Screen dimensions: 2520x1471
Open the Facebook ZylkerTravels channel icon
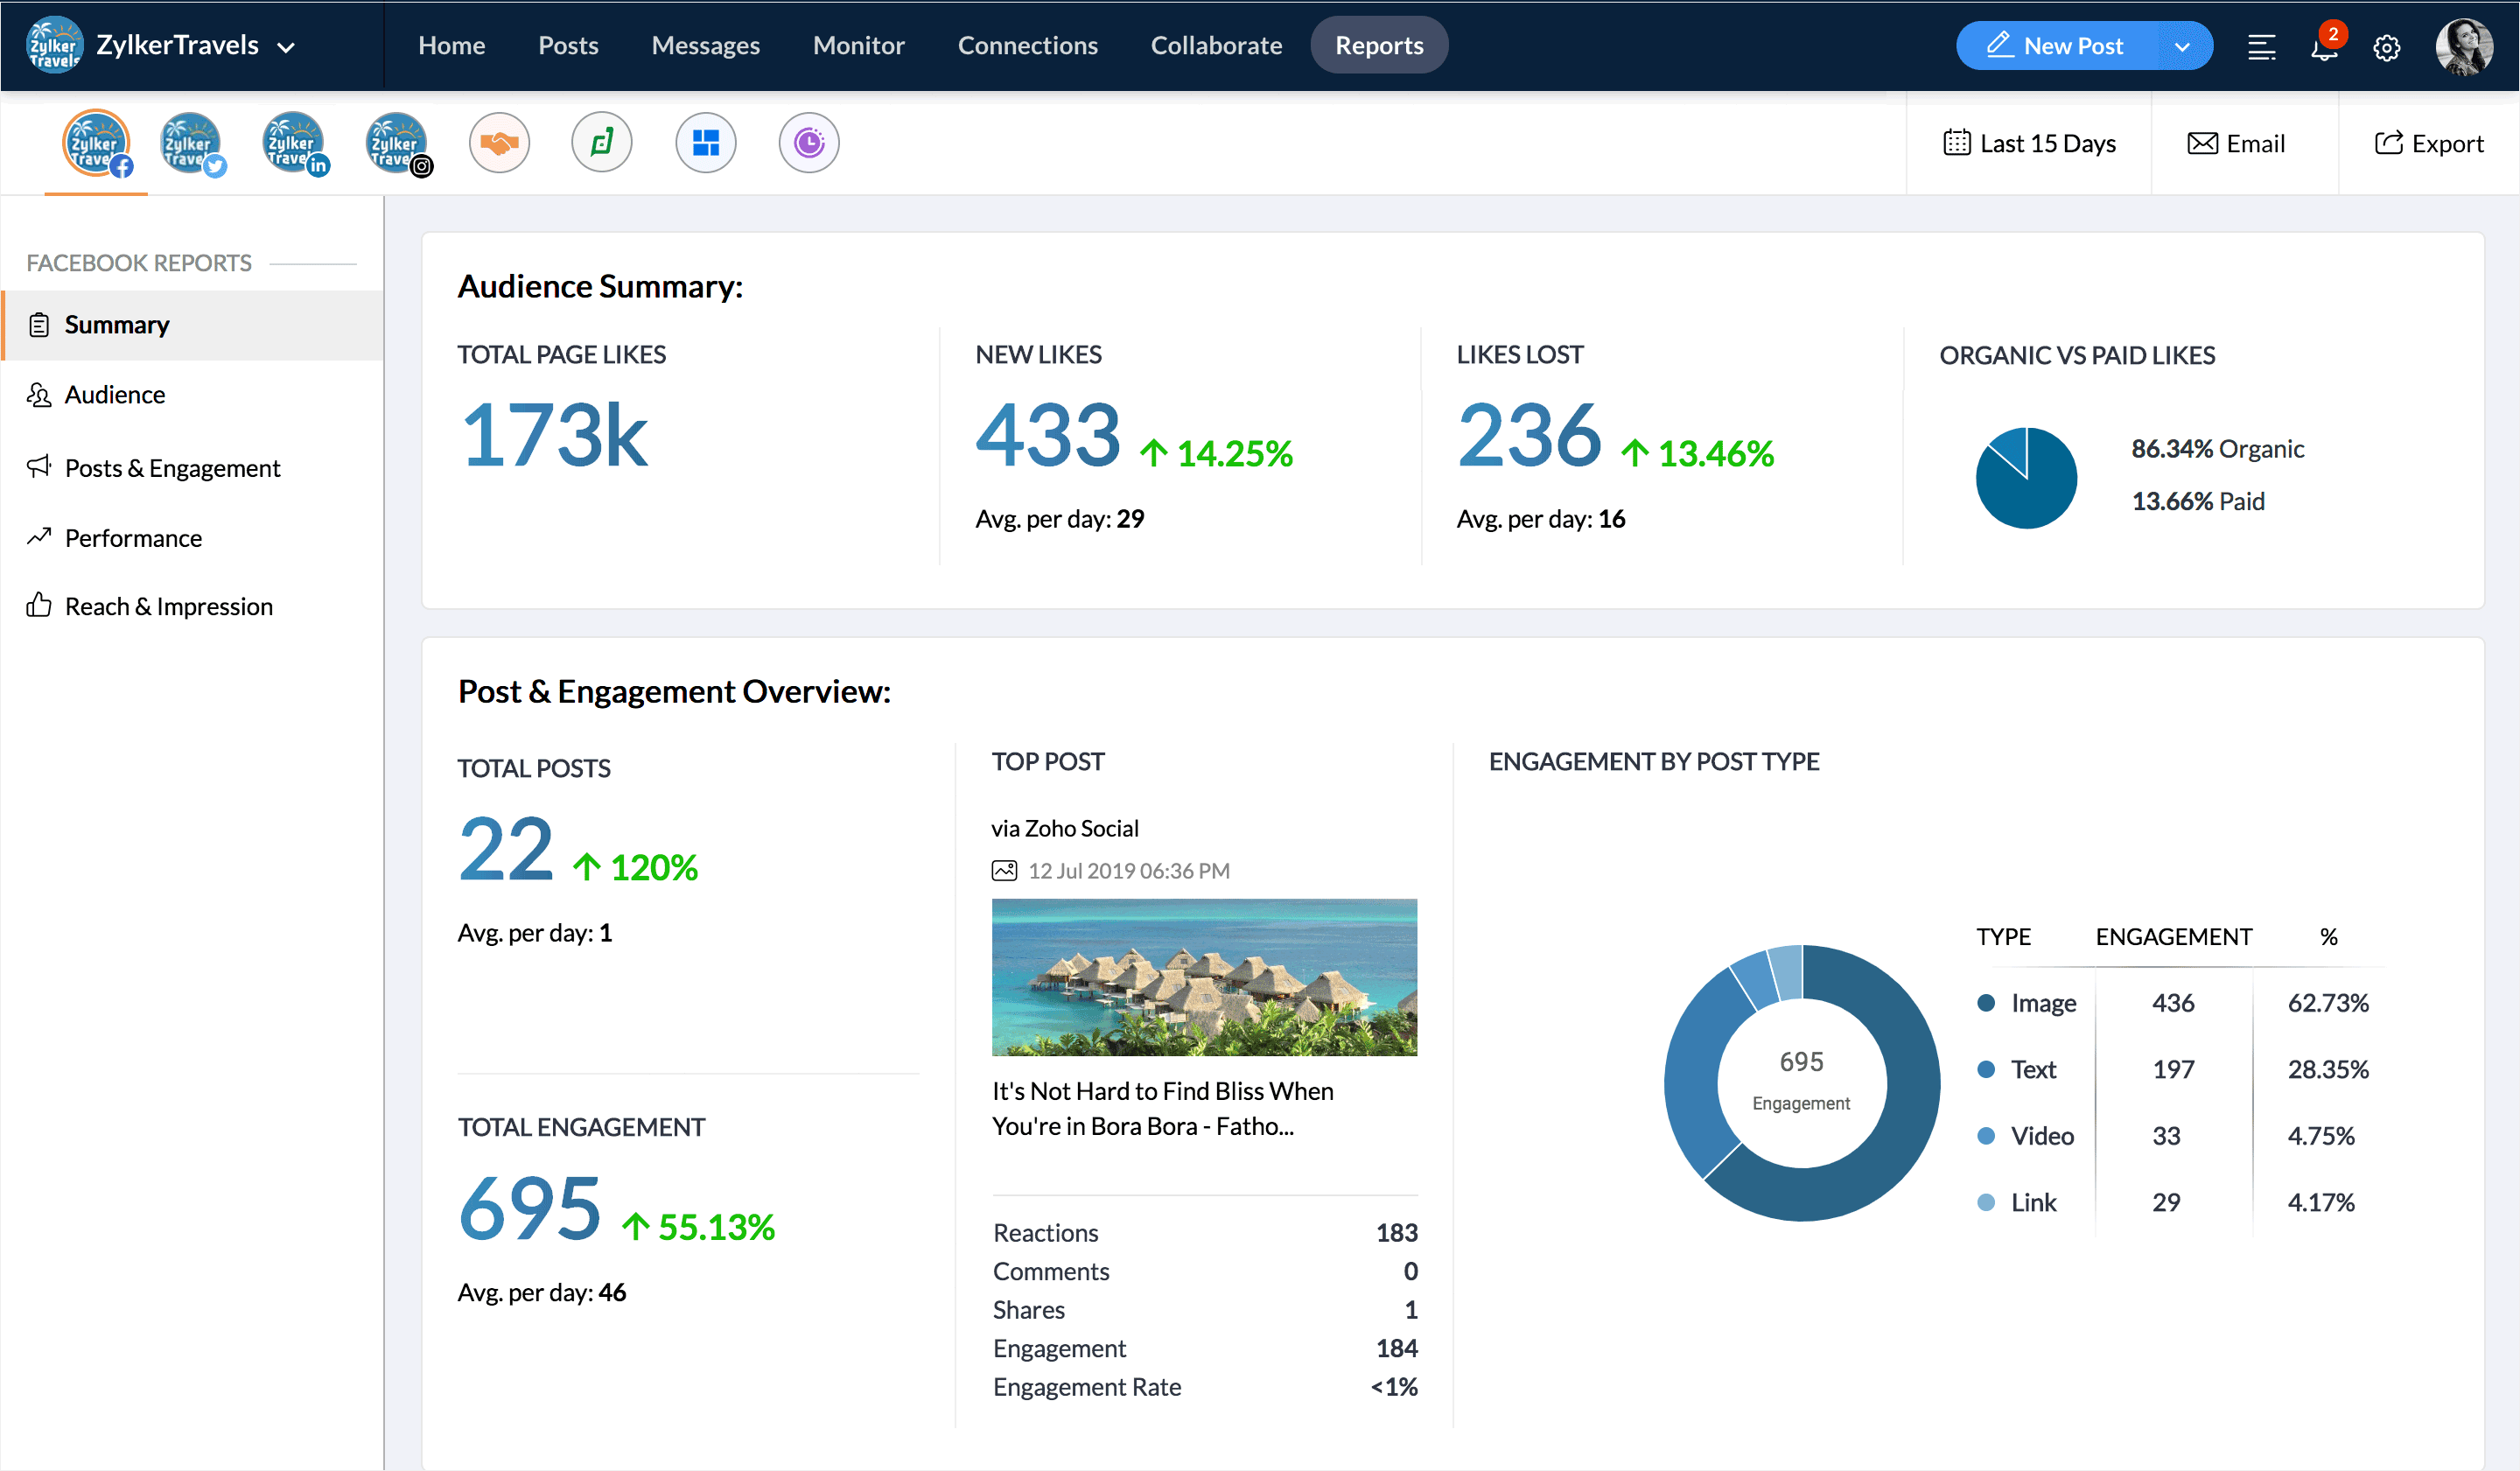(x=96, y=143)
